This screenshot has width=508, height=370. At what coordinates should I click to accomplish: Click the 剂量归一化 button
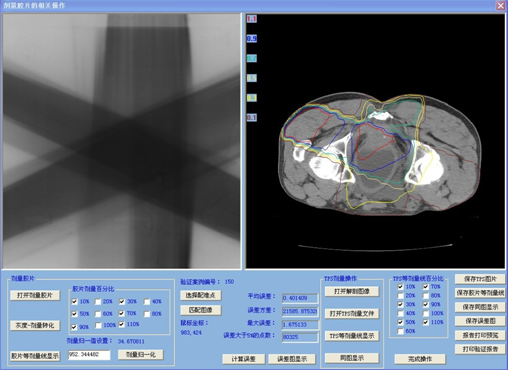pos(141,355)
